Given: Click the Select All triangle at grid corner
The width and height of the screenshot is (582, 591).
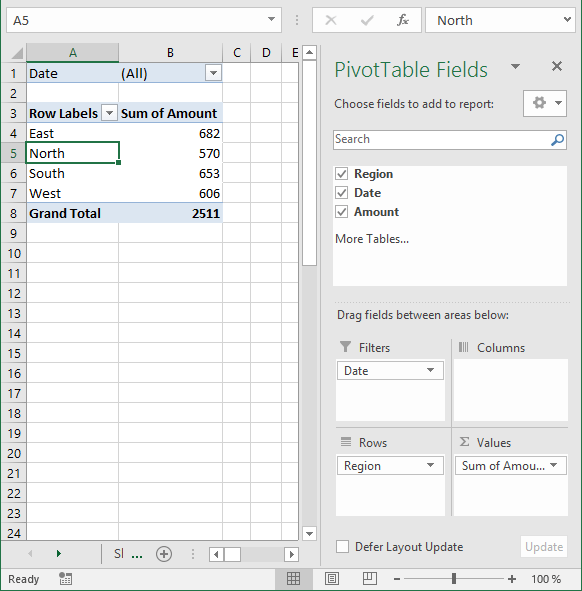Looking at the screenshot, I should pos(17,53).
